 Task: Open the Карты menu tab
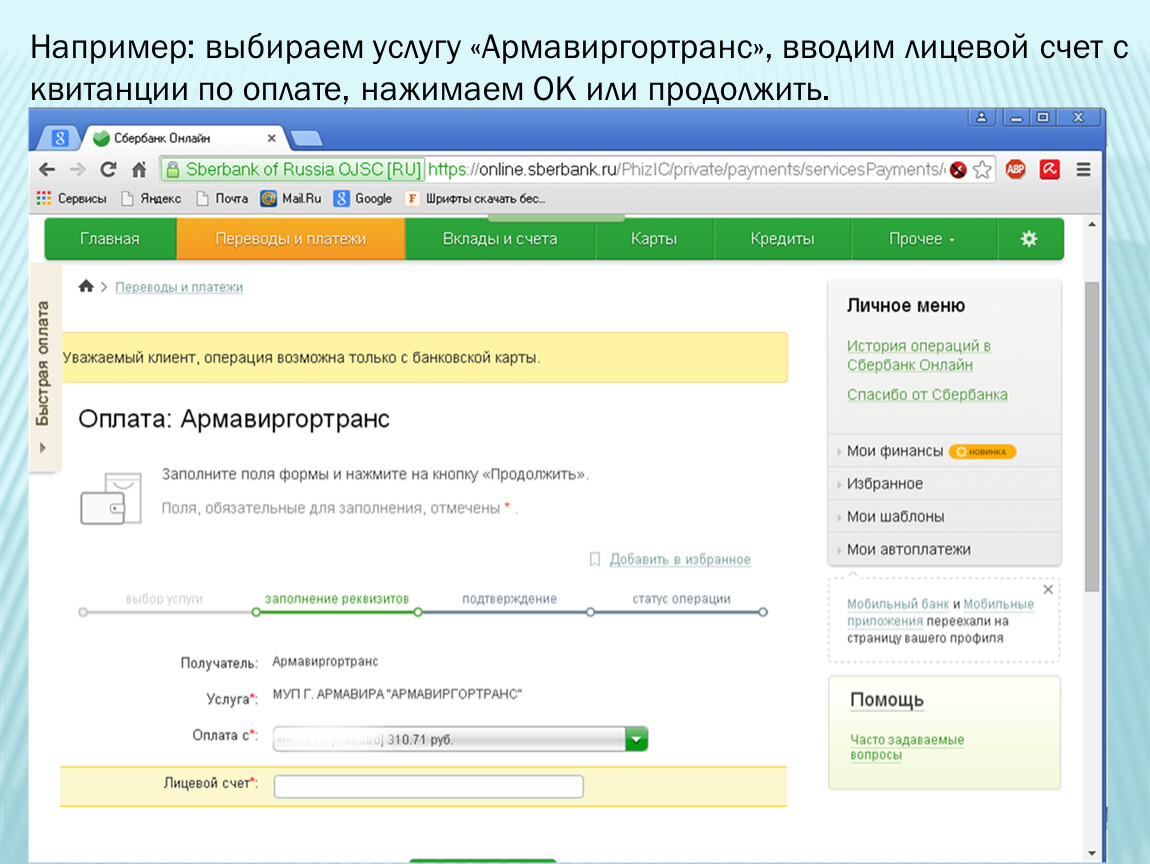pyautogui.click(x=654, y=239)
